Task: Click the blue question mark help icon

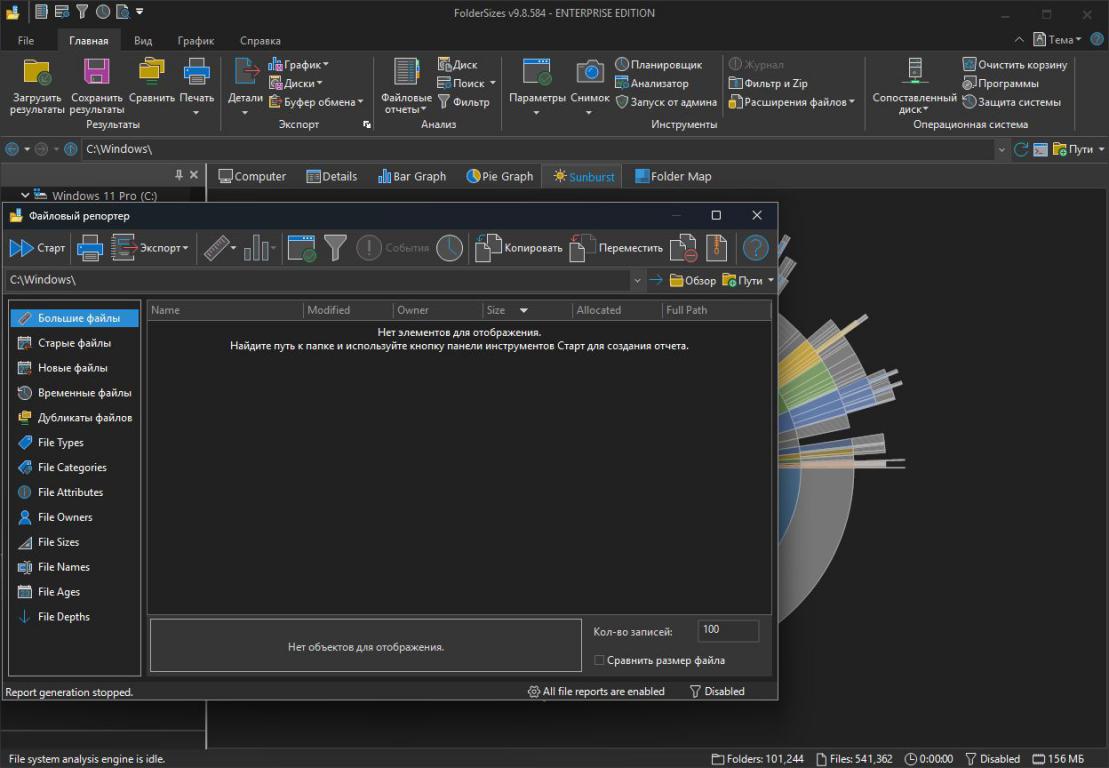Action: click(x=755, y=248)
